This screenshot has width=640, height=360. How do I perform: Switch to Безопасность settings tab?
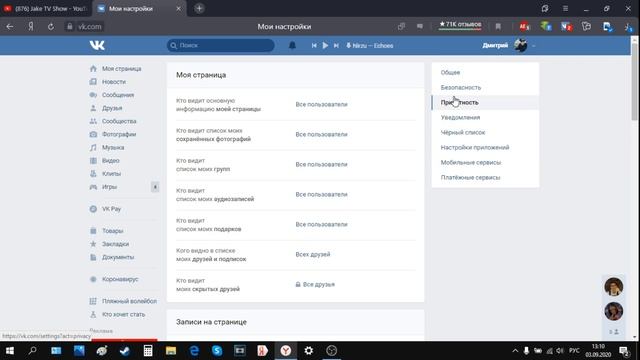pos(485,87)
